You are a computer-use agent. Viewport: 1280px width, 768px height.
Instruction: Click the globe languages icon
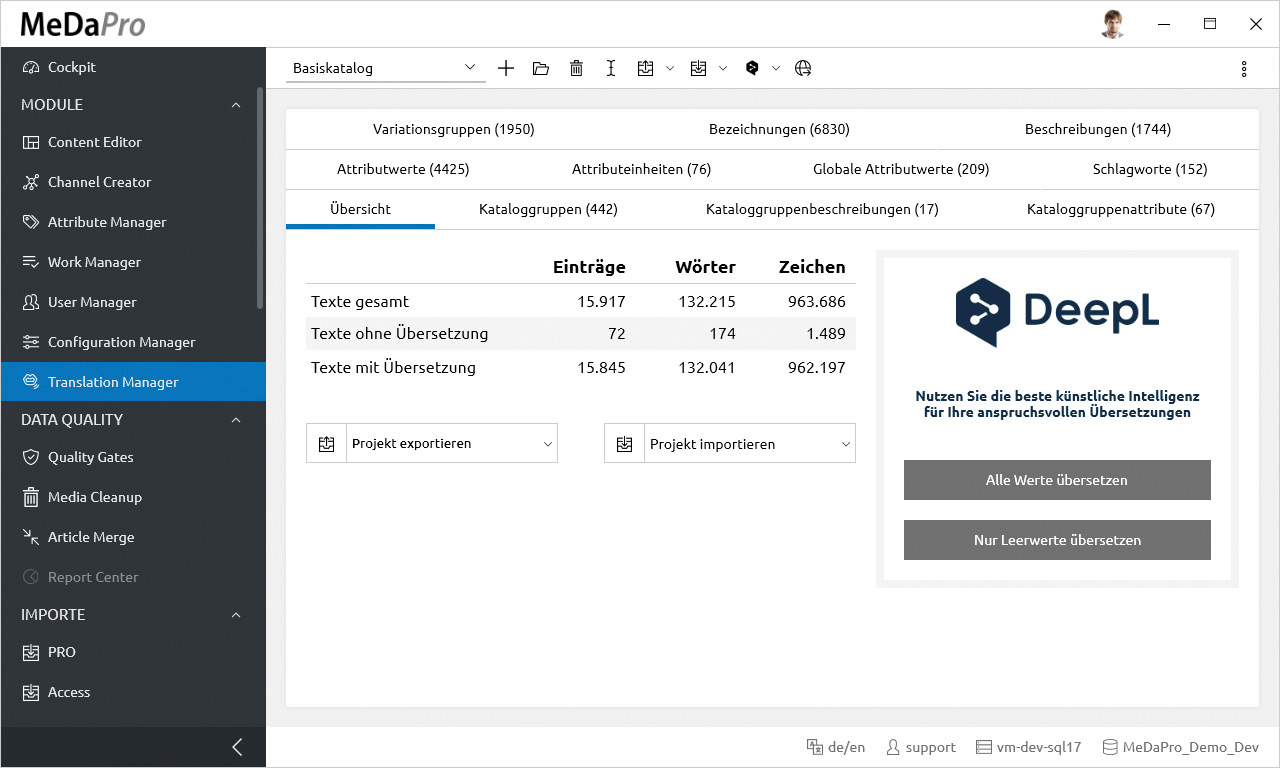(803, 68)
